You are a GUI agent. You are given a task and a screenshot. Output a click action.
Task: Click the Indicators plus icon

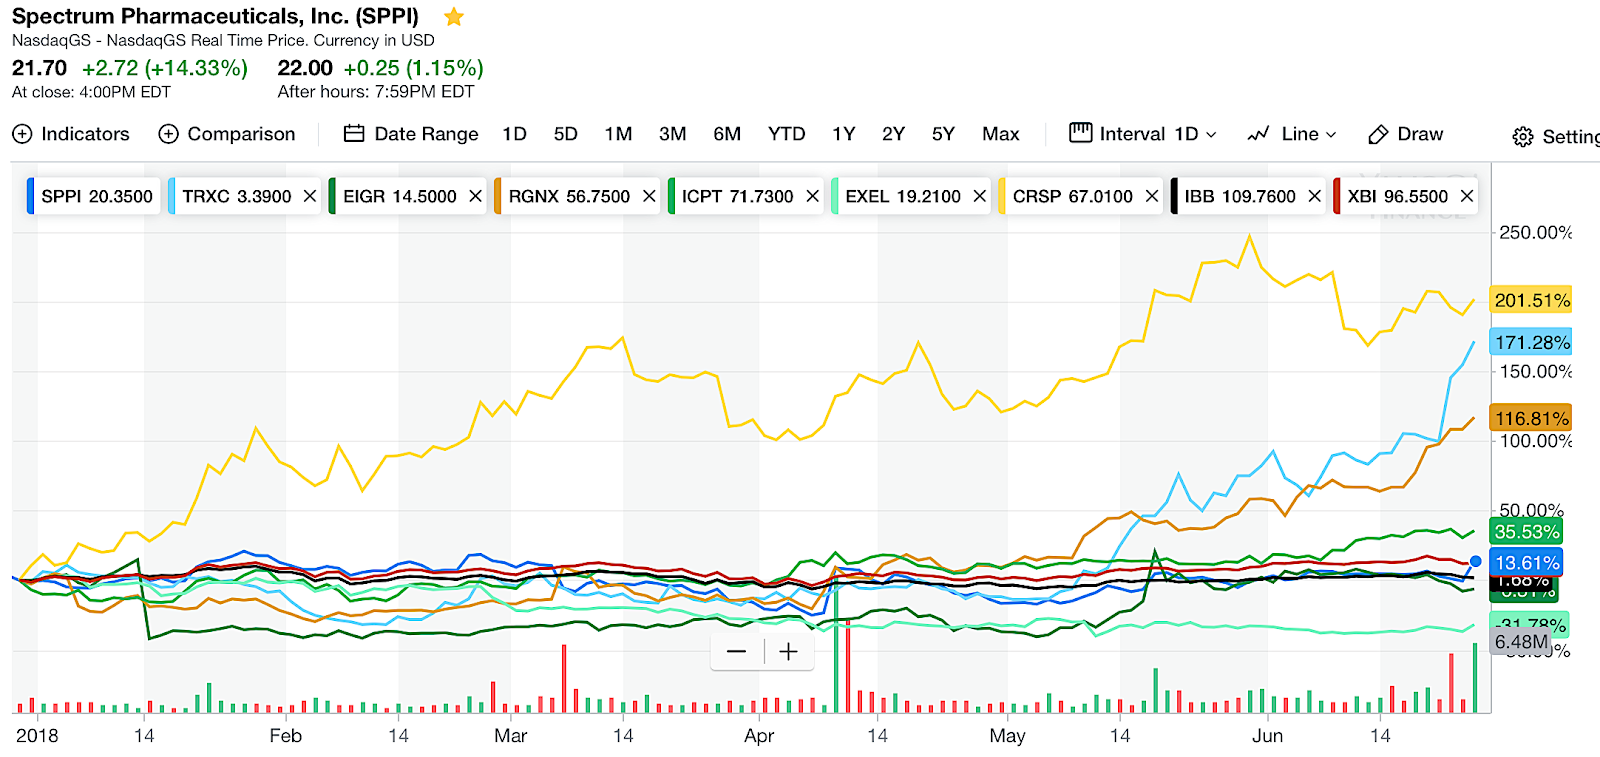[22, 134]
